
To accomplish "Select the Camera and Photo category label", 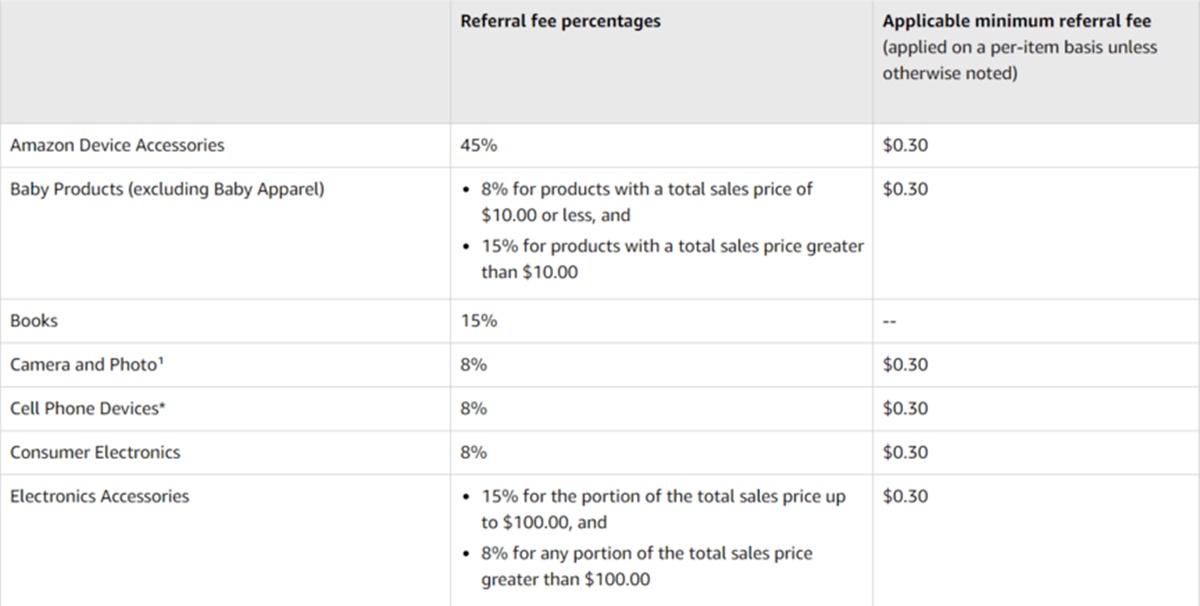I will point(86,365).
